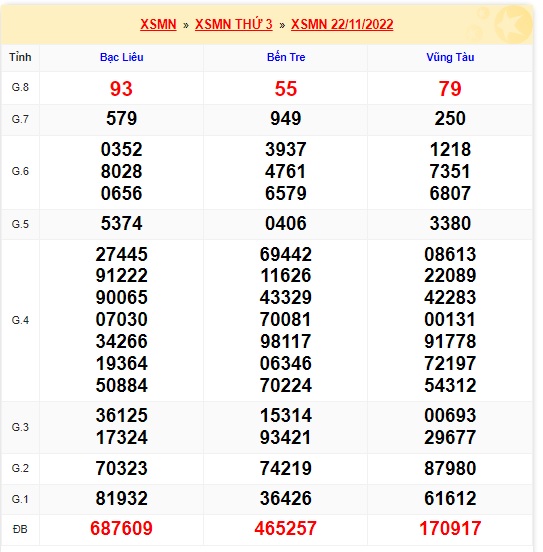The height and width of the screenshot is (552, 543).
Task: Select G.4 number 19364
Action: 121,363
